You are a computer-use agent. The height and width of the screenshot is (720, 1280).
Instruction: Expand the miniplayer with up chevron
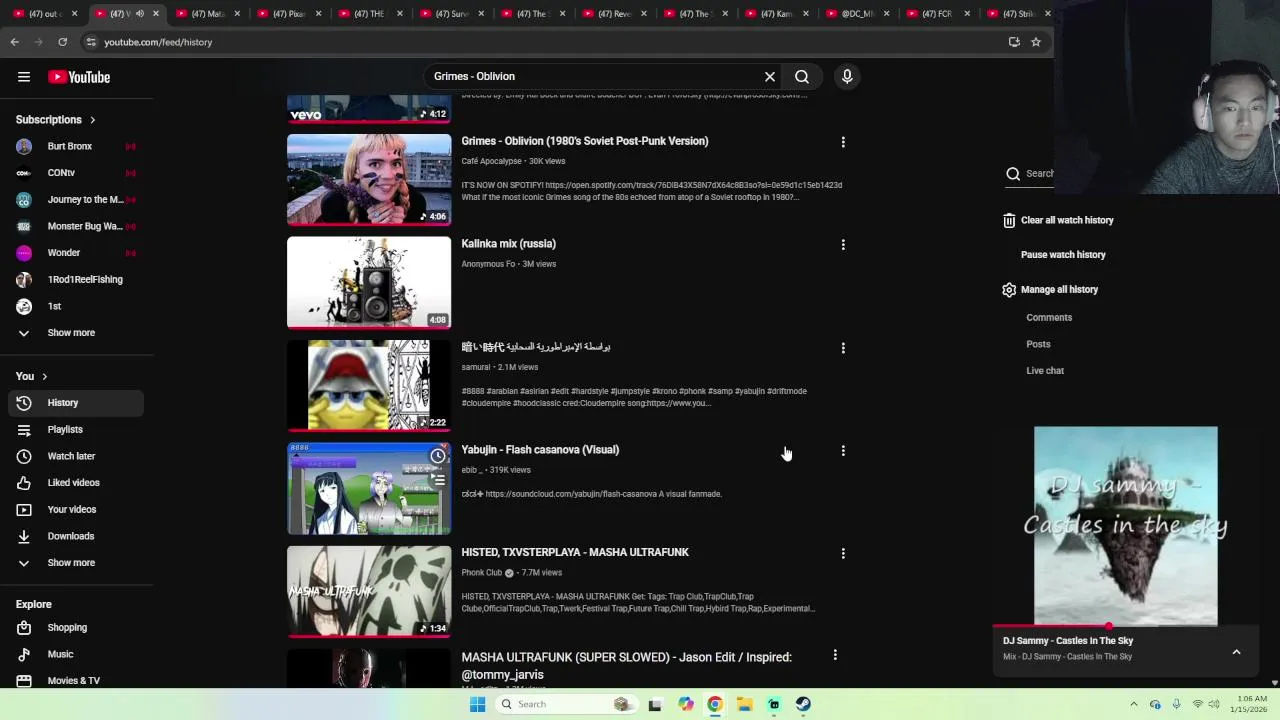click(1236, 652)
